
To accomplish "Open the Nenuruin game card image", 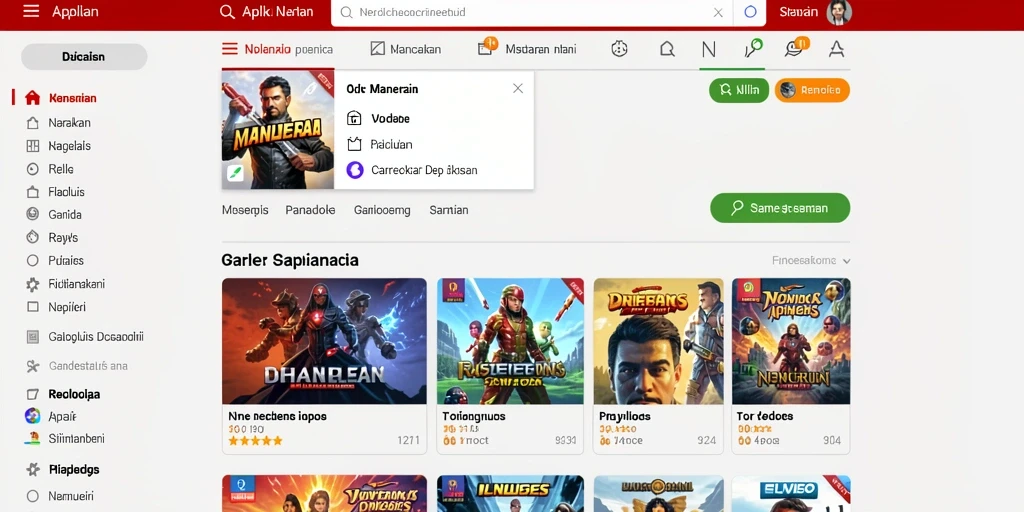I will point(791,341).
